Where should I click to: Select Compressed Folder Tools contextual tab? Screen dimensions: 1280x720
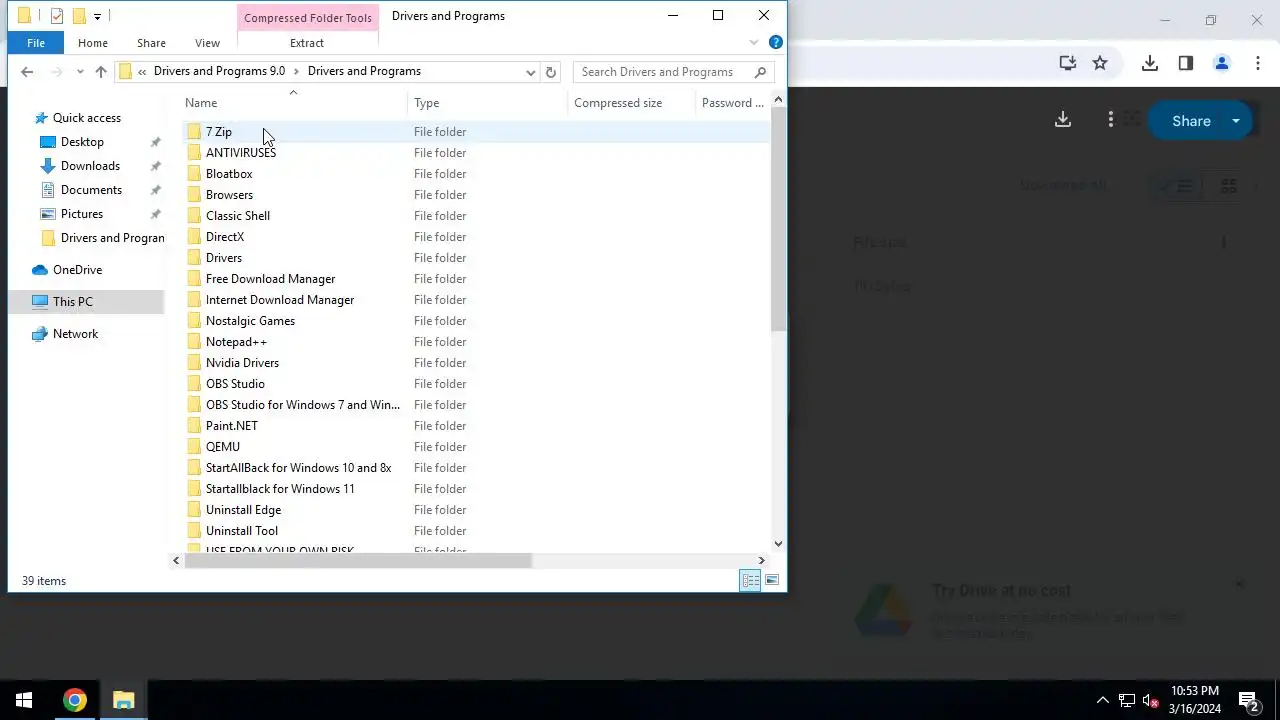pos(308,18)
